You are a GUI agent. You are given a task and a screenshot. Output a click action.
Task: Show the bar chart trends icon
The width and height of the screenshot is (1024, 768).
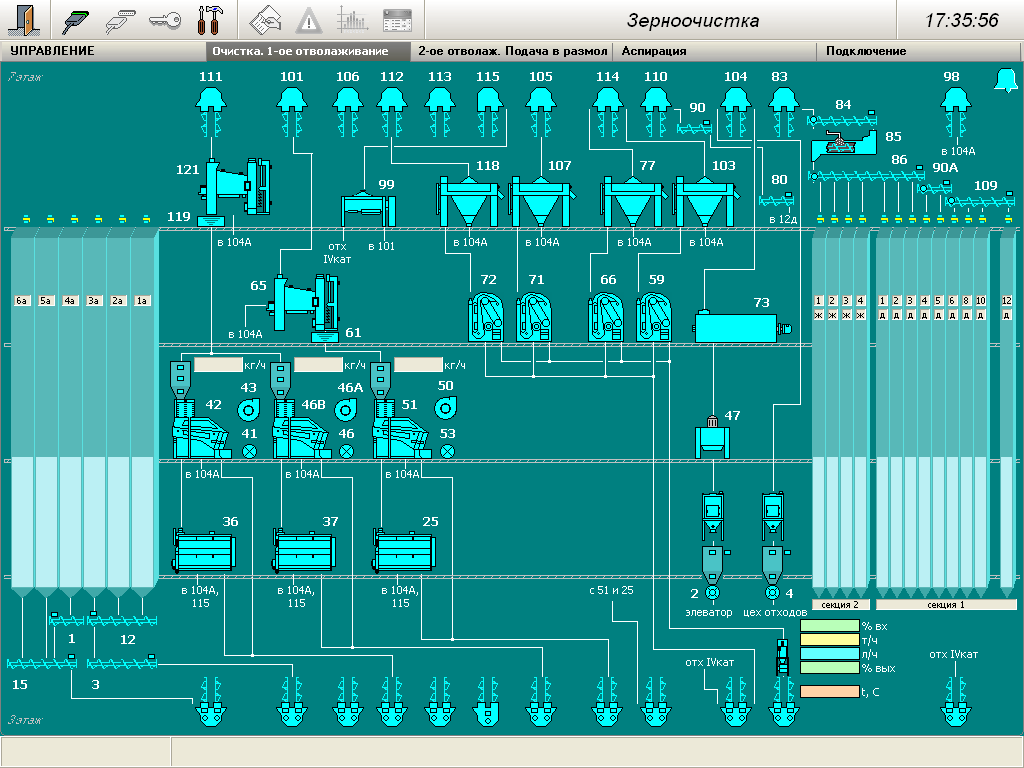pyautogui.click(x=352, y=20)
